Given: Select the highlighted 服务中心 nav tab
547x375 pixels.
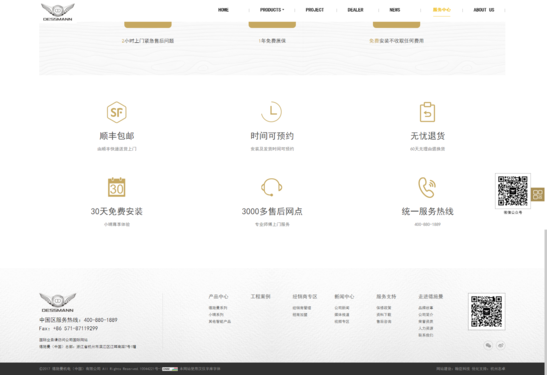Looking at the screenshot, I should (x=441, y=10).
